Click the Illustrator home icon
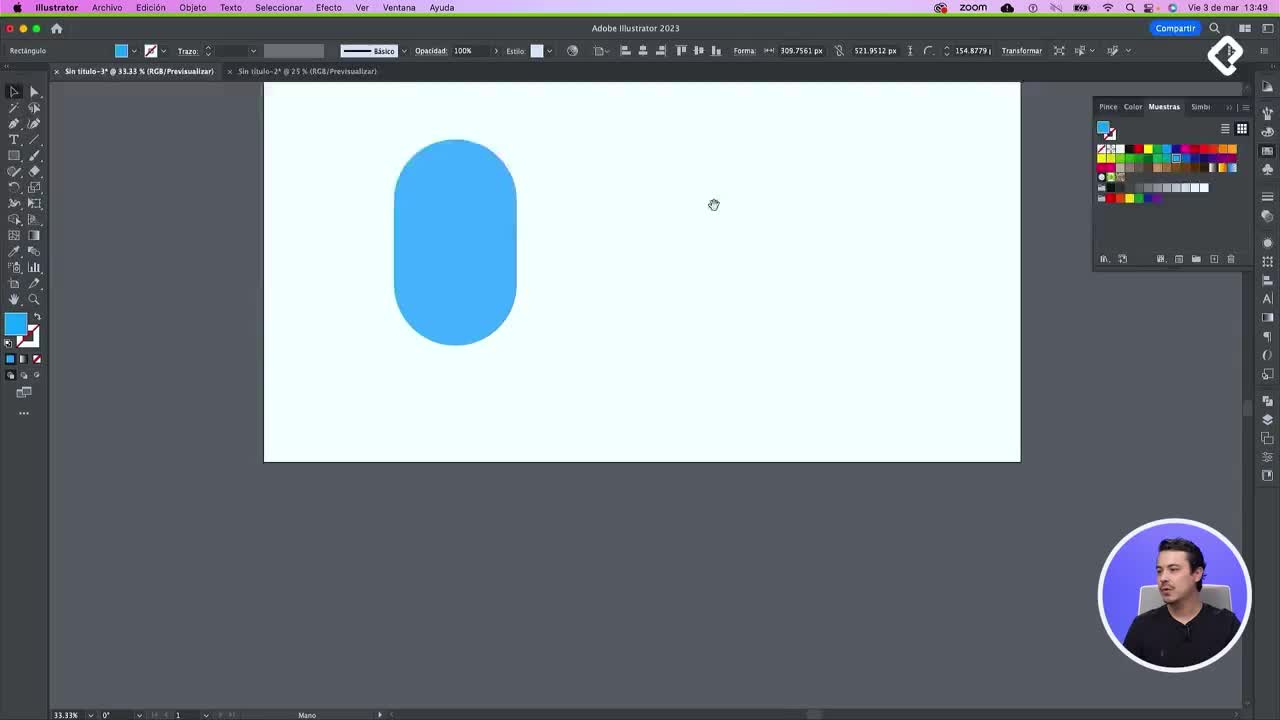Screen dimensions: 1280x720 coord(57,28)
